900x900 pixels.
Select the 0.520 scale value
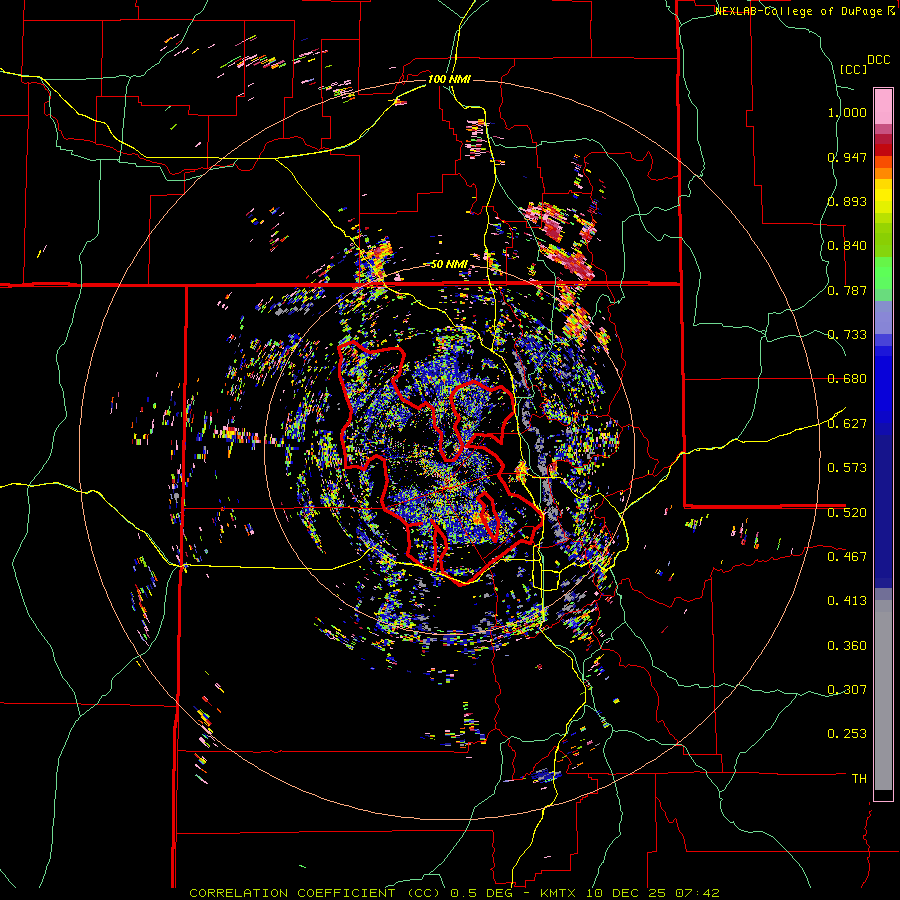(x=847, y=513)
